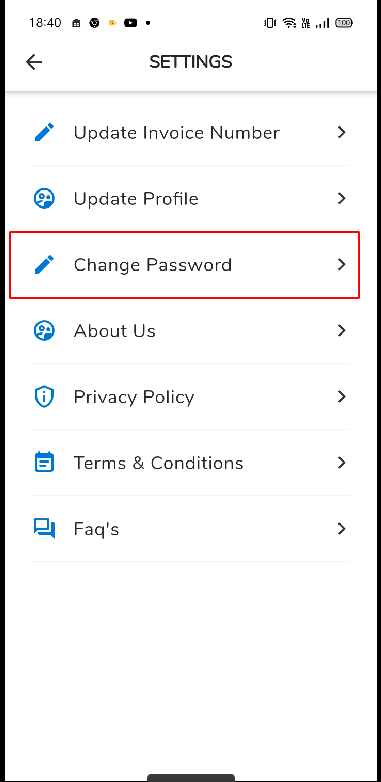Expand Update Invoice Number via its chevron
381x782 pixels.
click(x=342, y=132)
